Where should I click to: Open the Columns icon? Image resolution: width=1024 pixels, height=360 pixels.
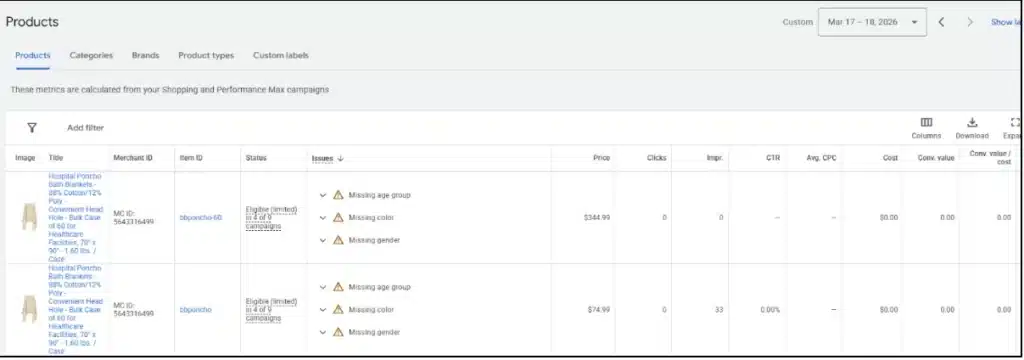926,128
